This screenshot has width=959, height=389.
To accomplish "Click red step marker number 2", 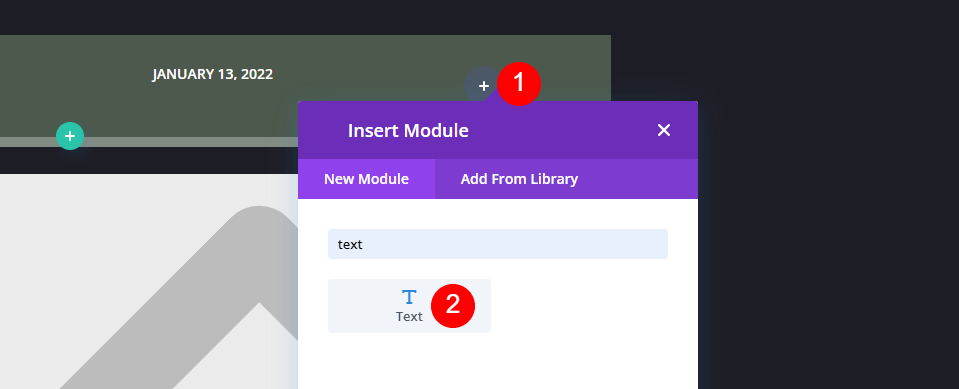I will coord(453,305).
